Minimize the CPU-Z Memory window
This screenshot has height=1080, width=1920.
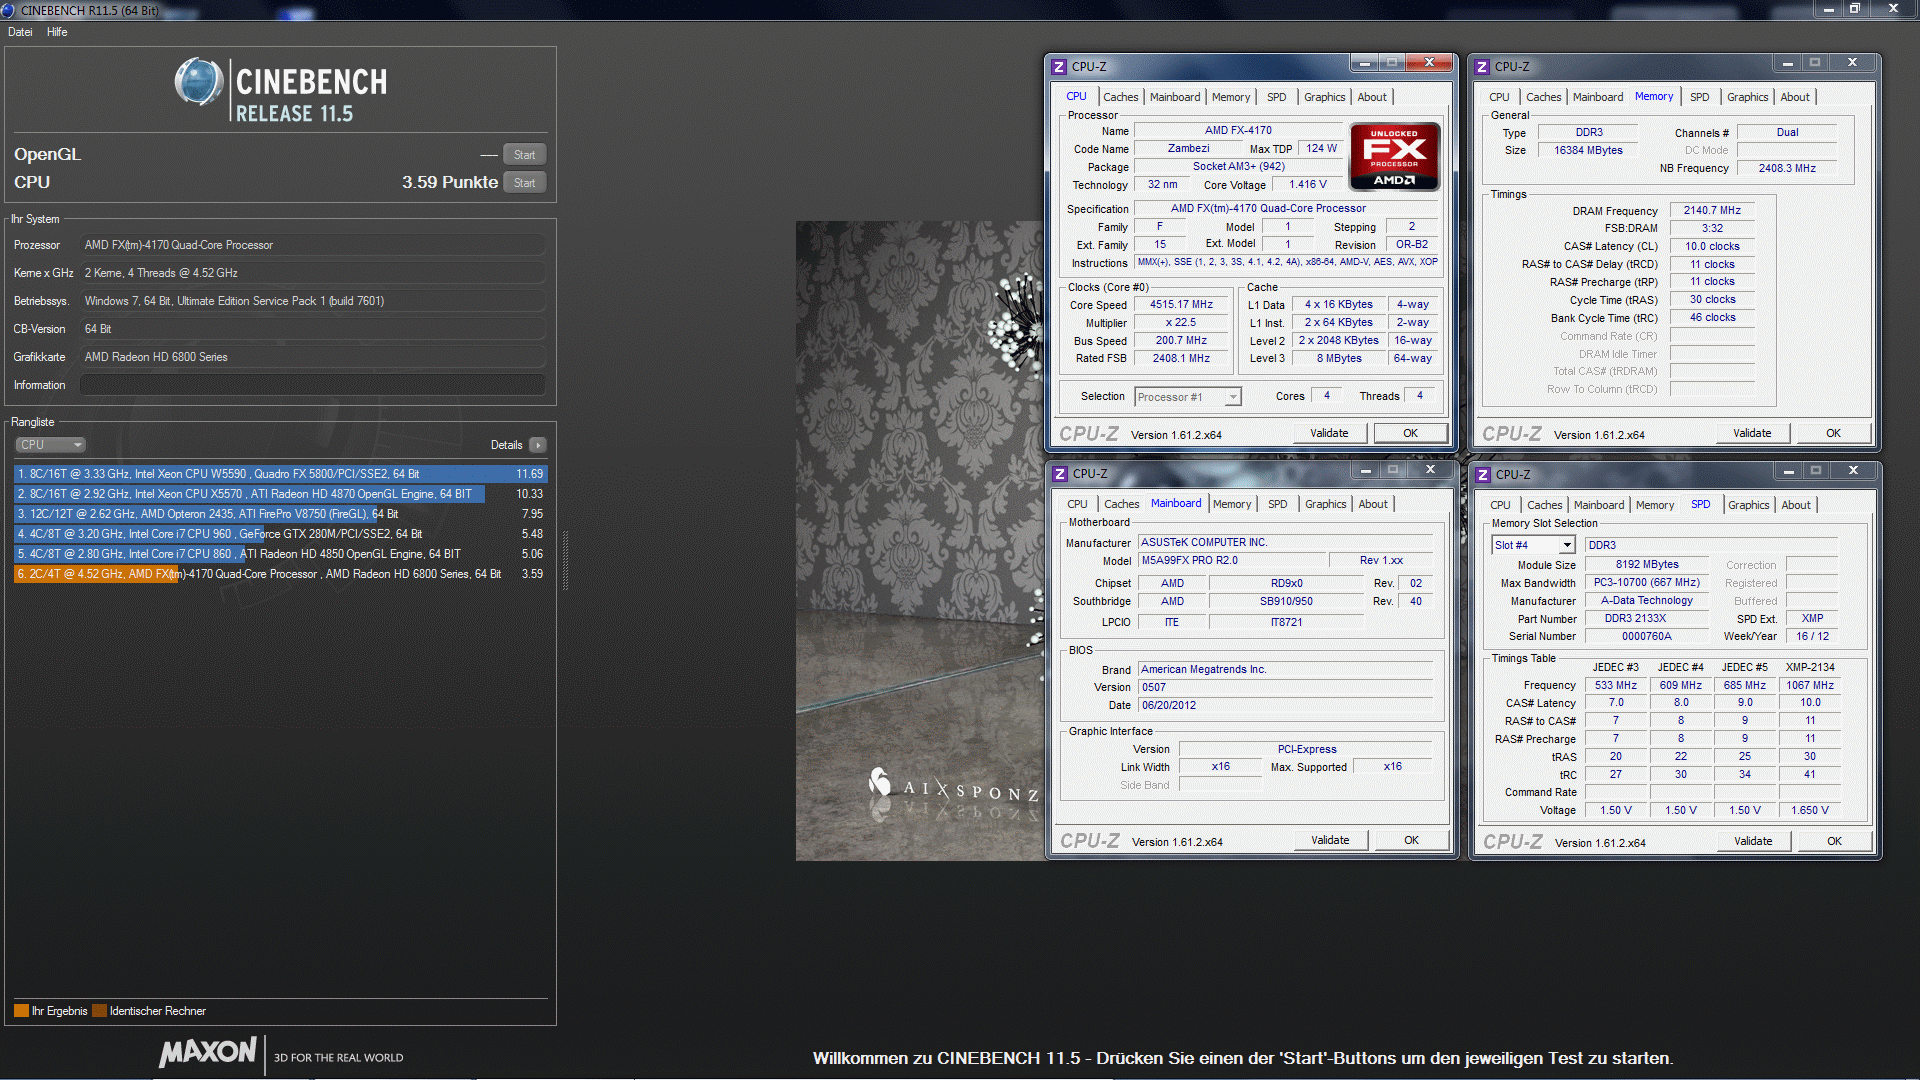coord(1787,63)
